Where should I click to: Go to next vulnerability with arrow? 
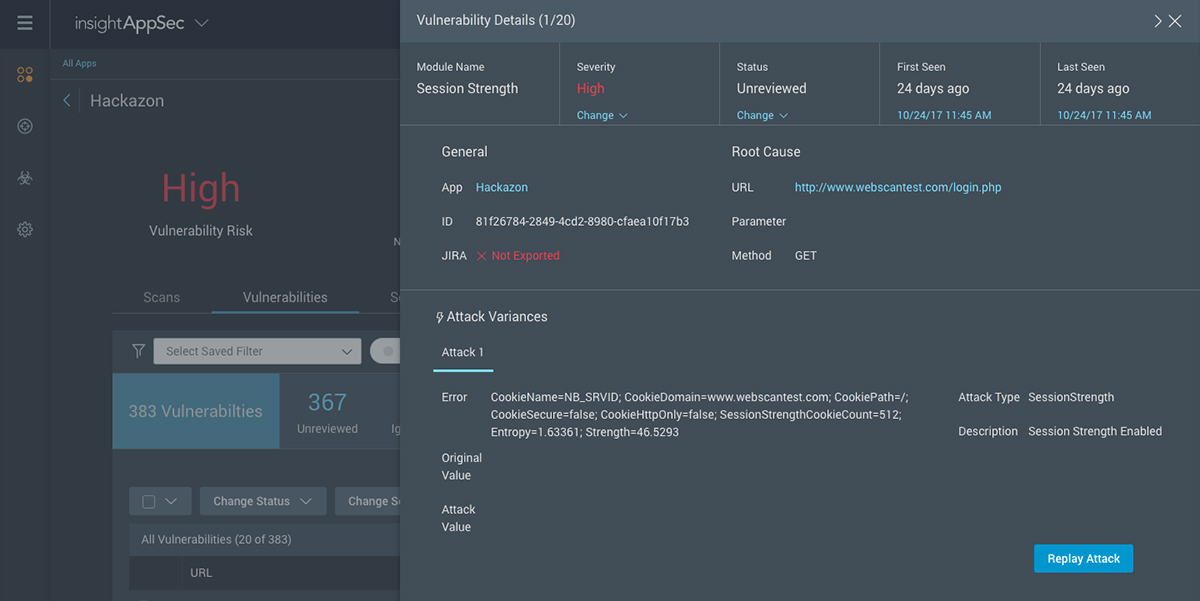pyautogui.click(x=1157, y=21)
